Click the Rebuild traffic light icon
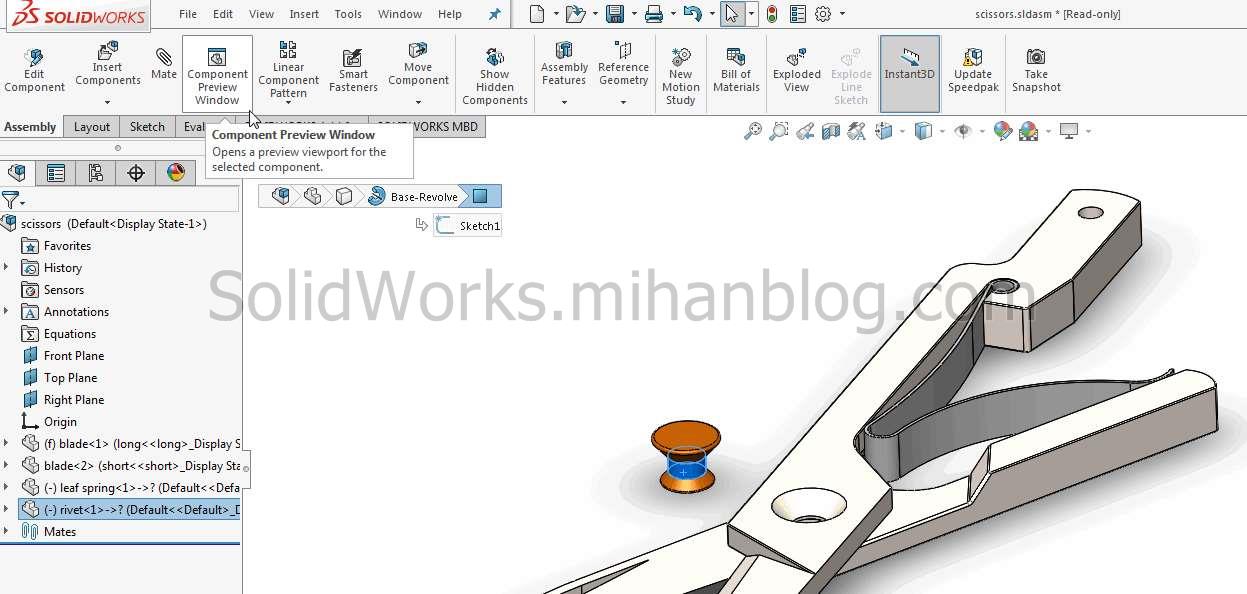The height and width of the screenshot is (594, 1247). [771, 14]
